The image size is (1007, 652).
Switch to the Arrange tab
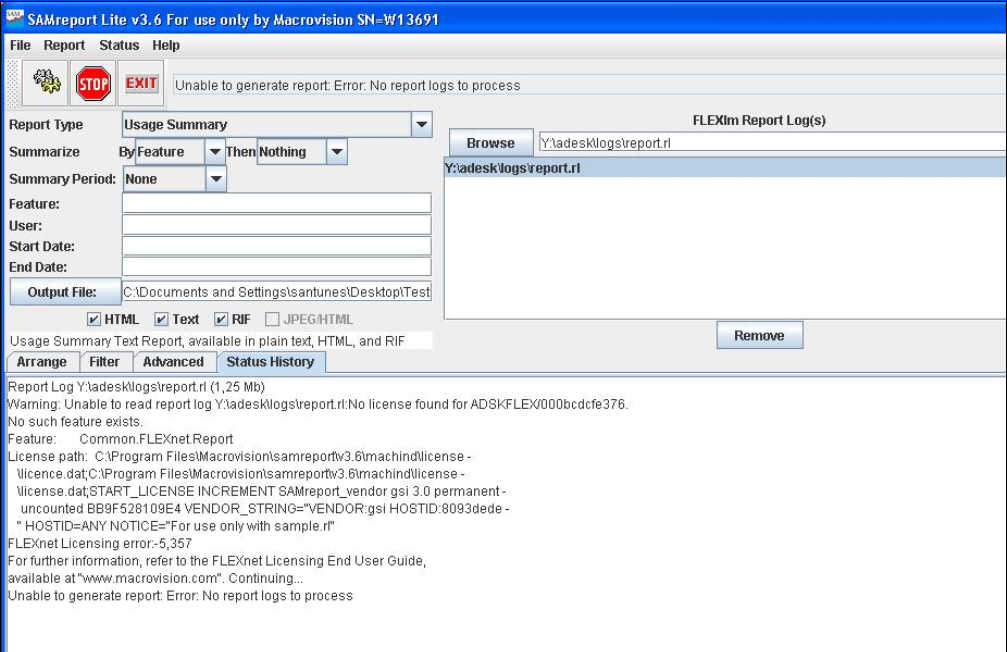(x=42, y=362)
